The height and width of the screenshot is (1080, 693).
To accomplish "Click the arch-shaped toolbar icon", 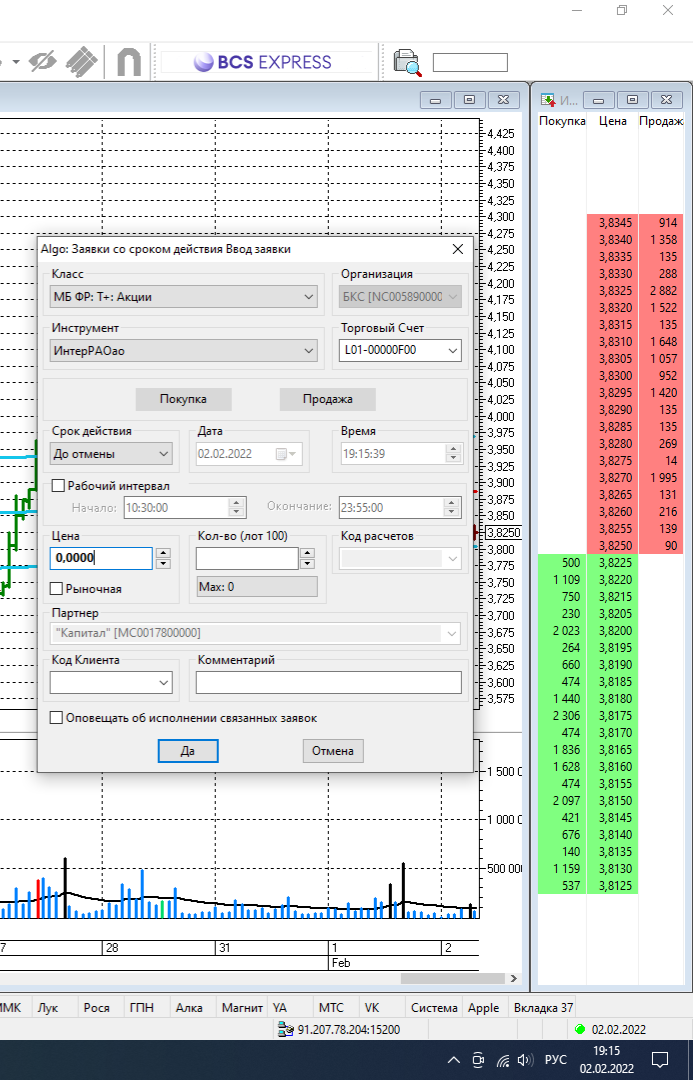I will (128, 62).
